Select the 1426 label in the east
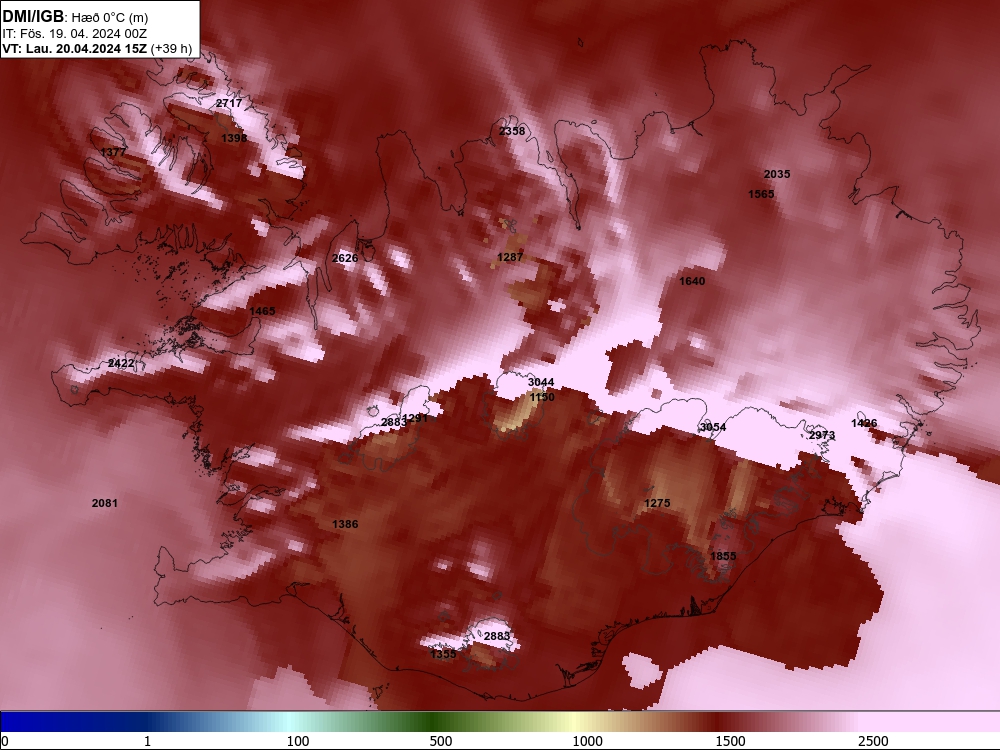Image resolution: width=1000 pixels, height=750 pixels. [x=864, y=423]
